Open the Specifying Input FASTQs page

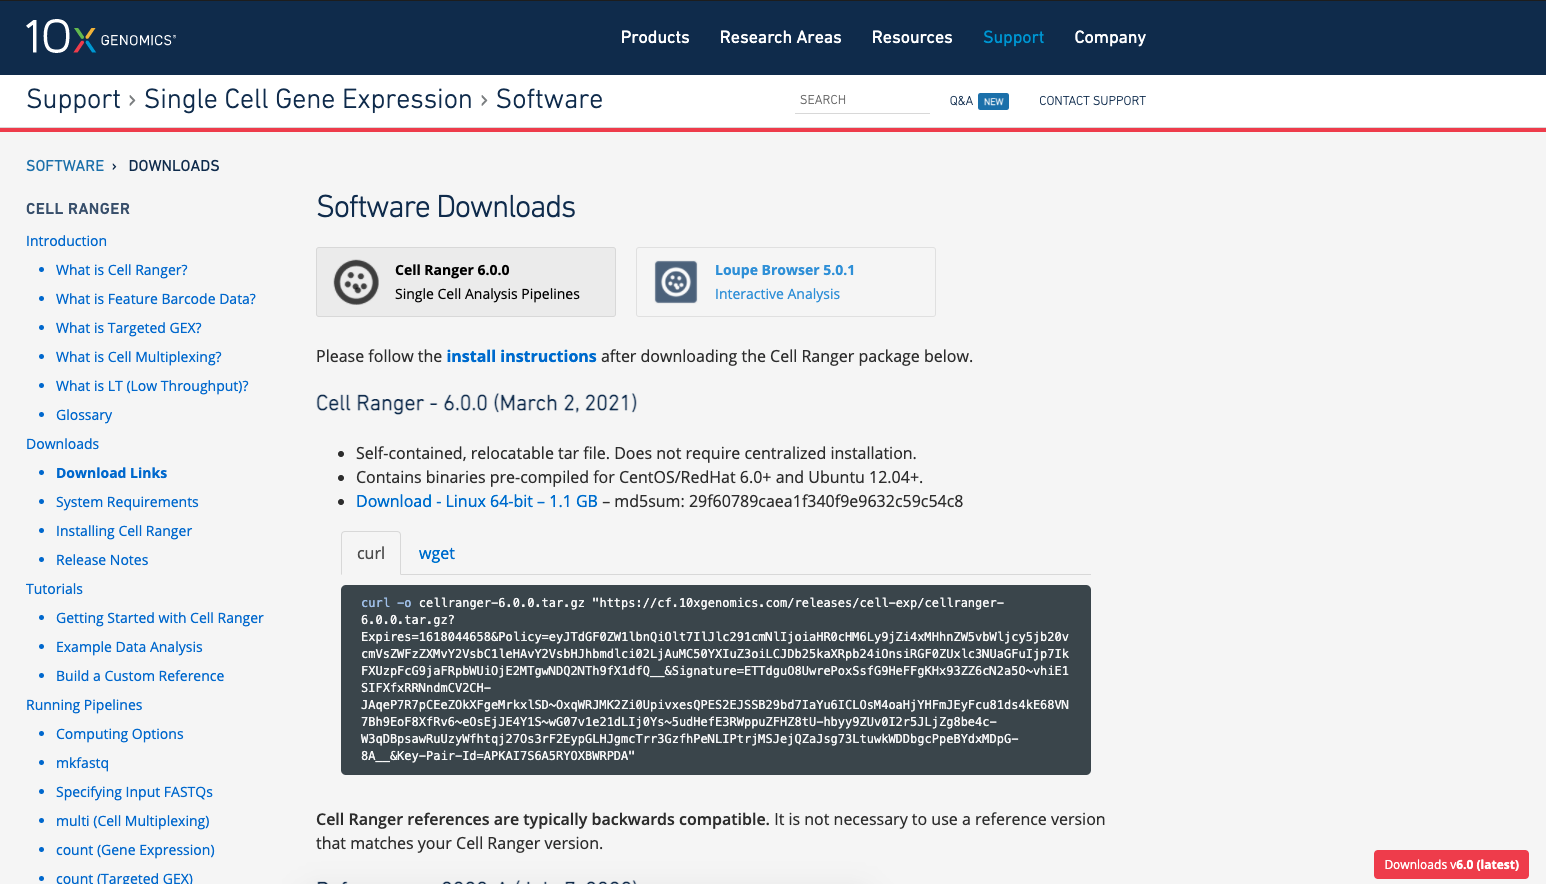134,792
